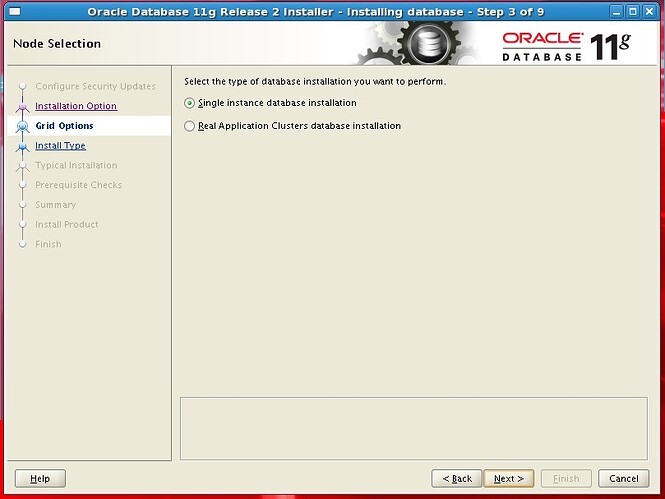The image size is (665, 499).
Task: Click the Grid Options step label
Action: point(64,126)
